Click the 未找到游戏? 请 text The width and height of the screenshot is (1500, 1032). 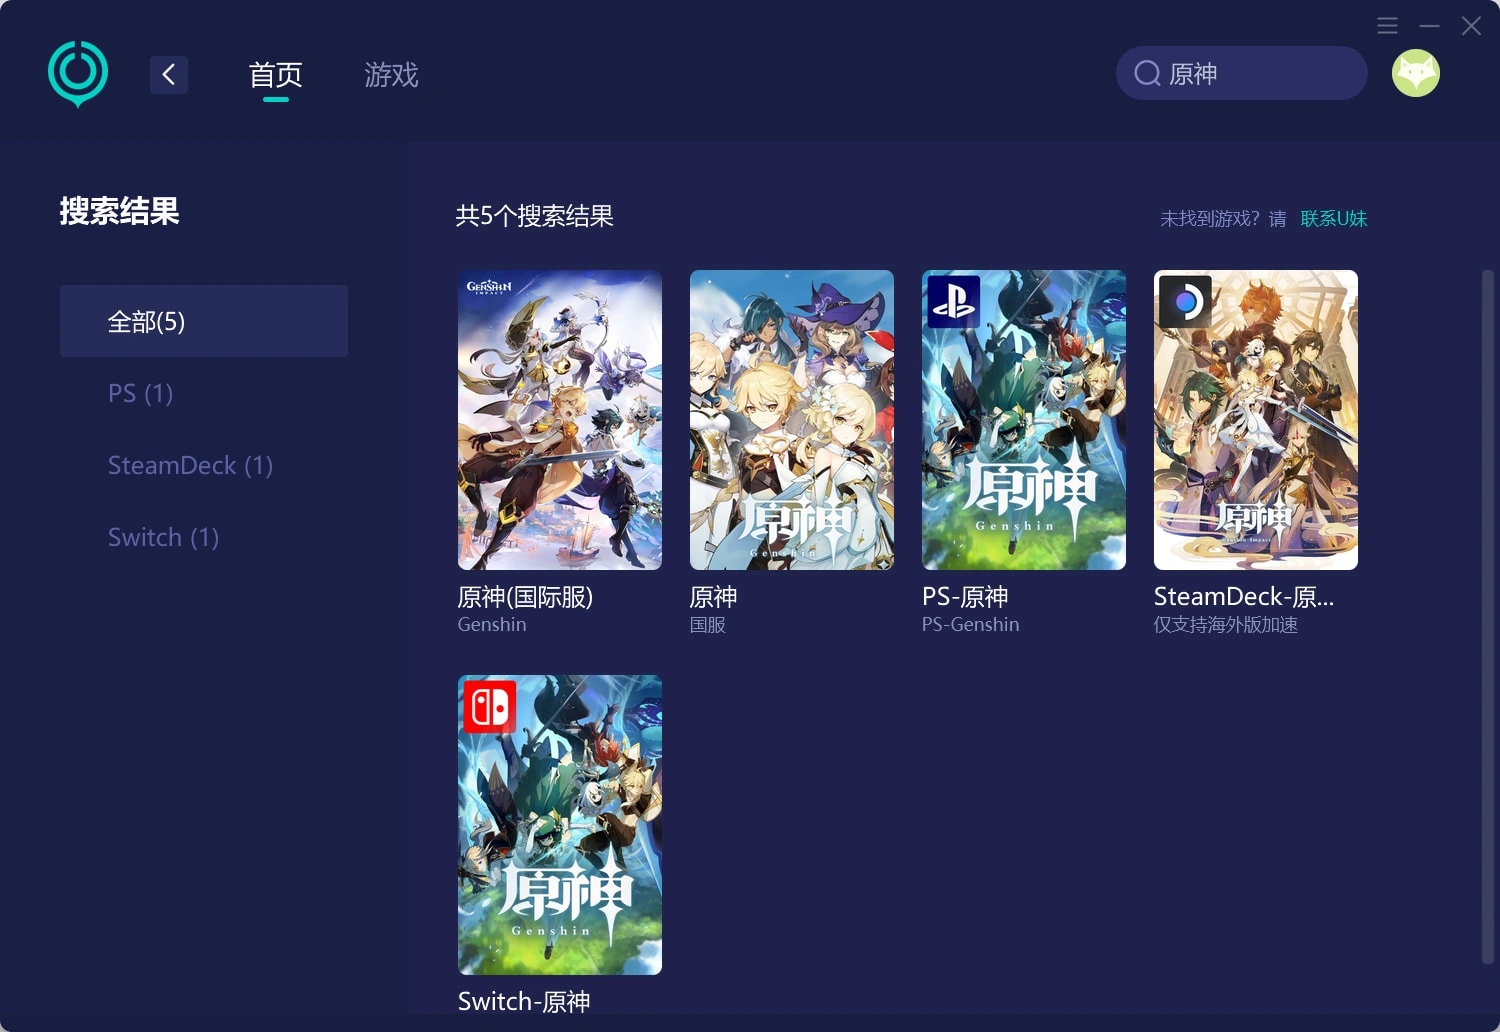(1223, 219)
